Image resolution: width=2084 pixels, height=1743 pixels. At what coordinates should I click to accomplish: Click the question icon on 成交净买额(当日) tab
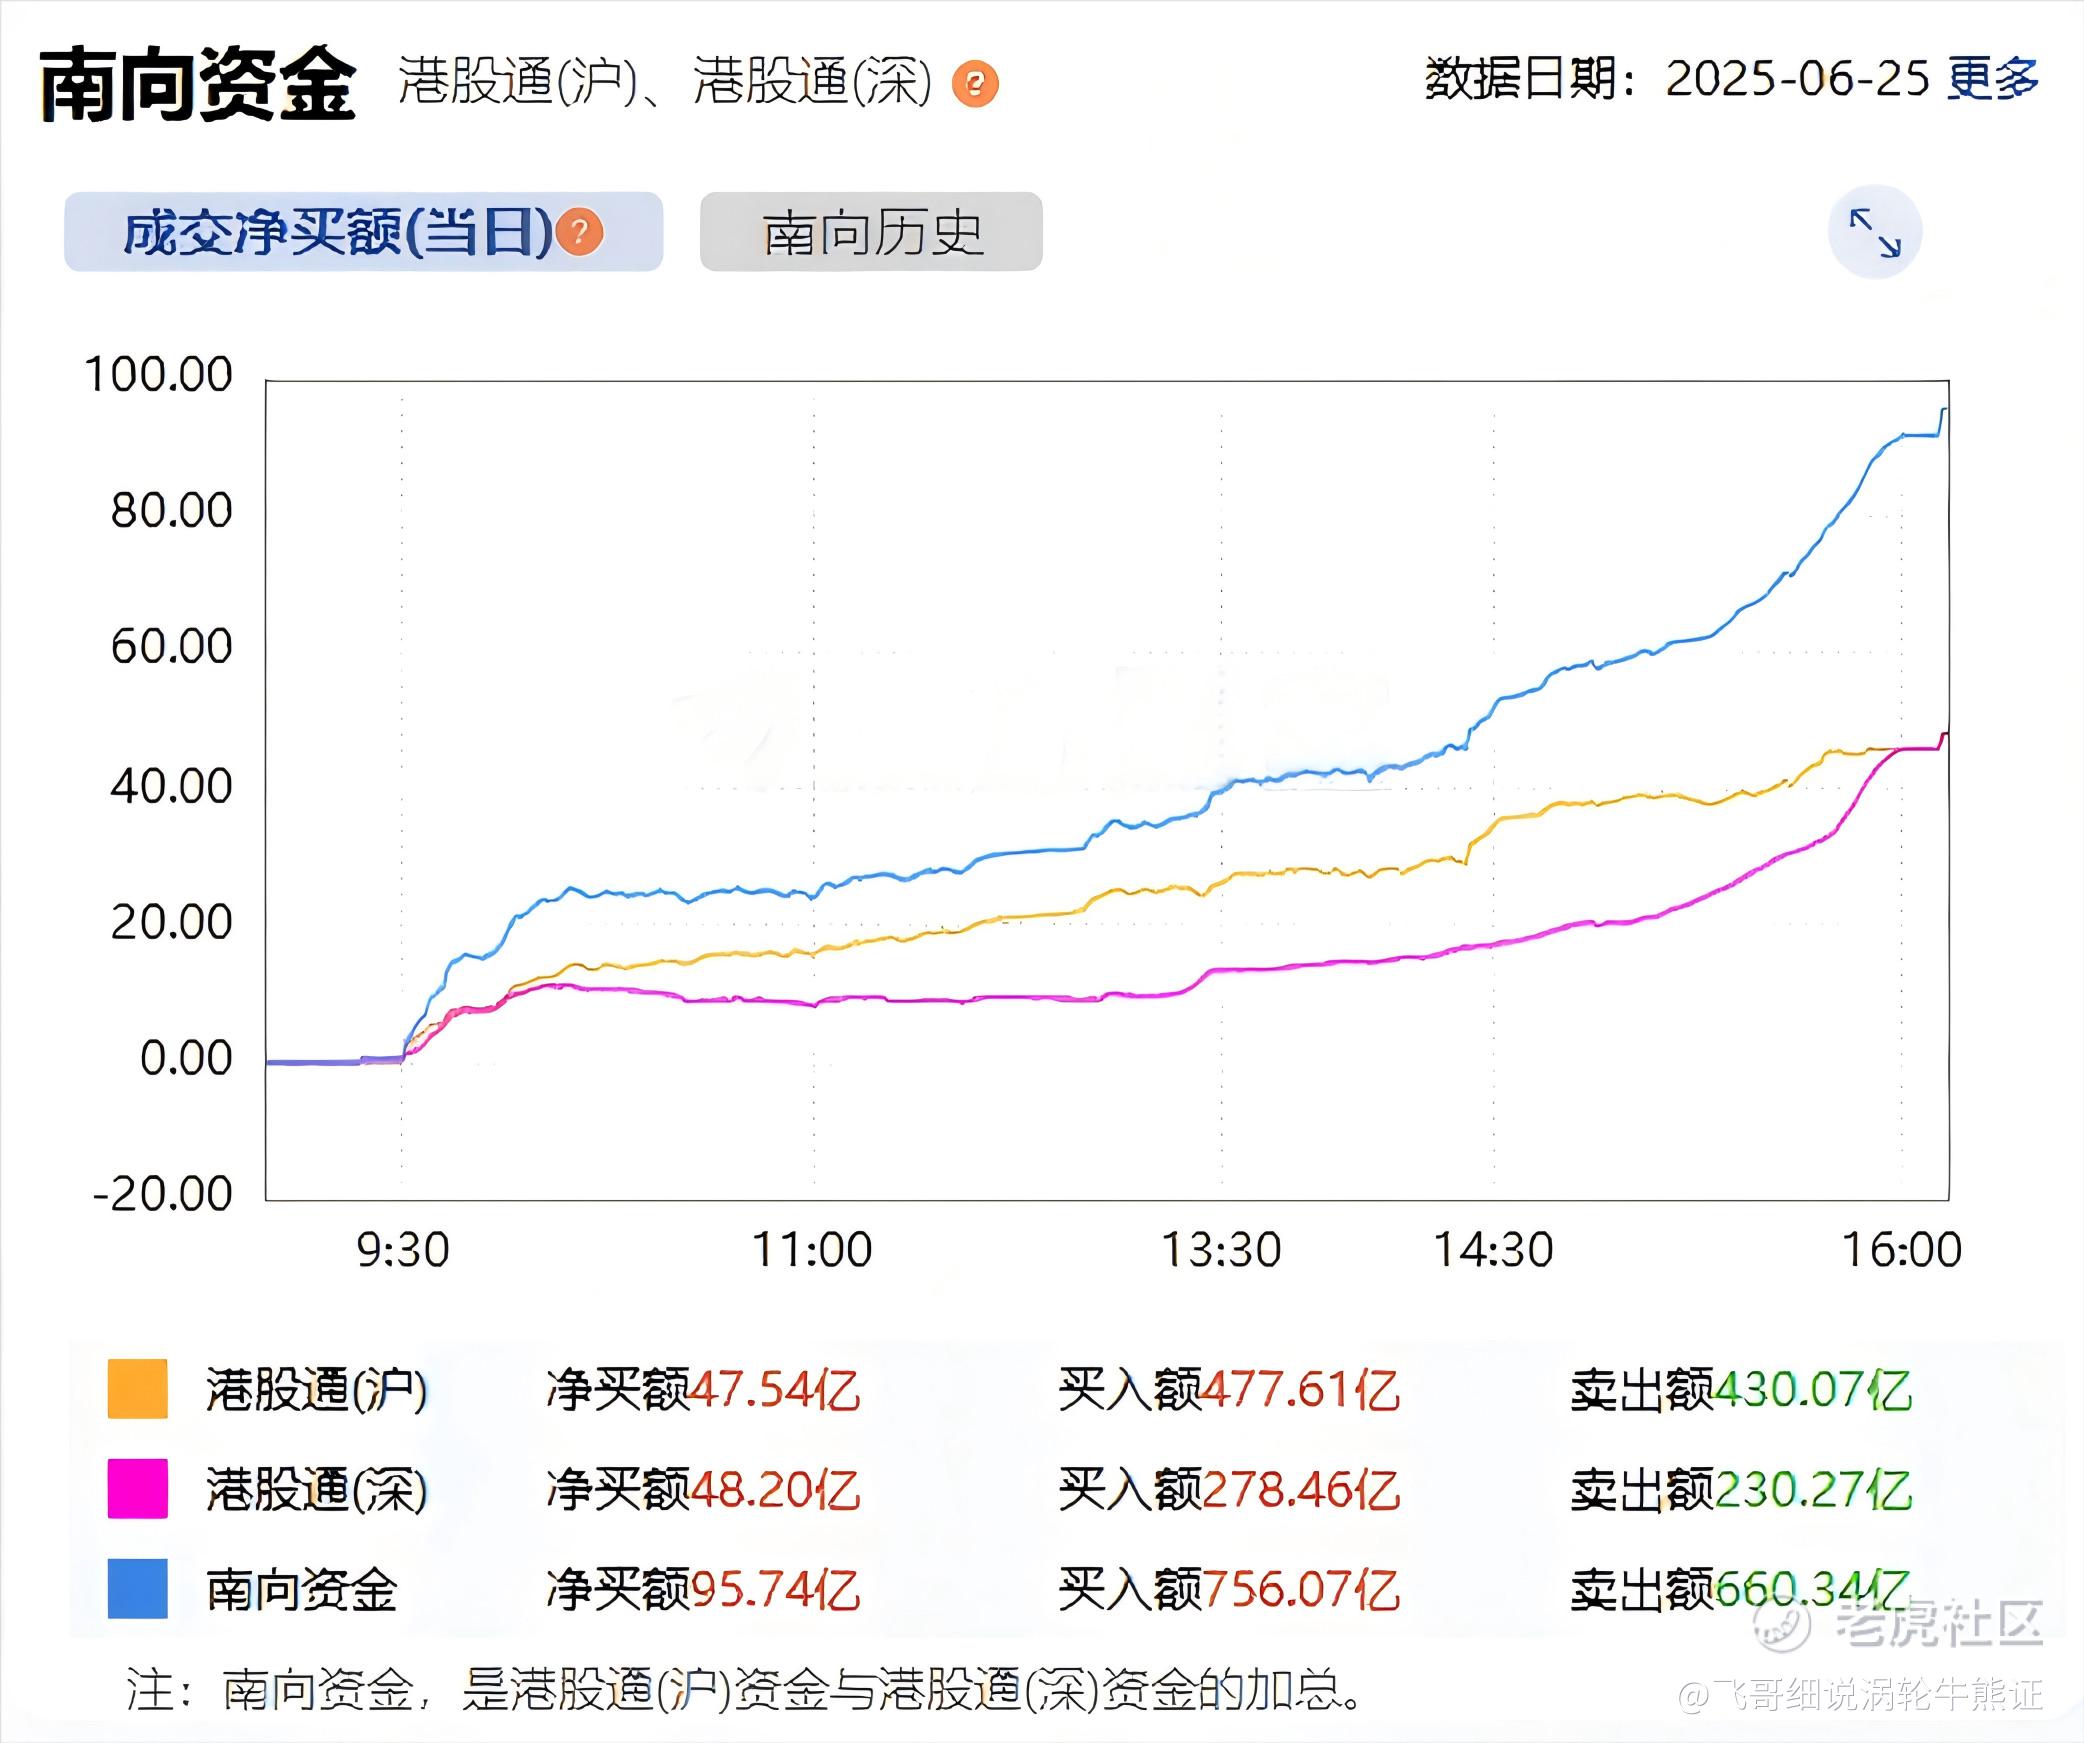pyautogui.click(x=580, y=232)
